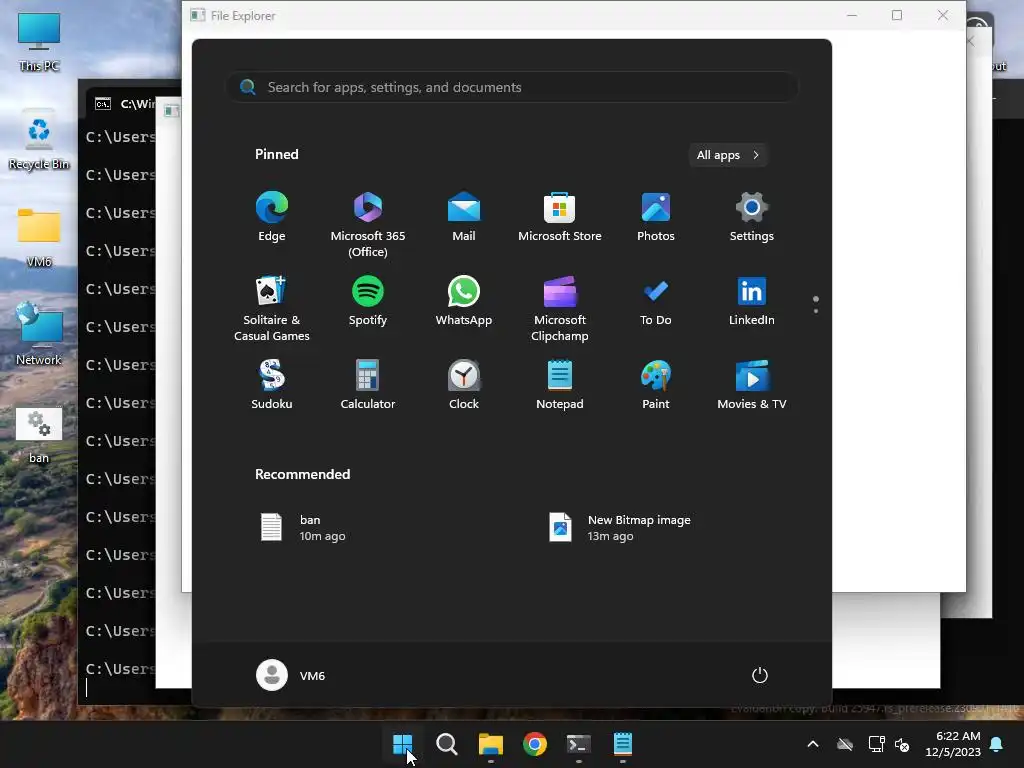Click the VM6 user account button

point(291,675)
